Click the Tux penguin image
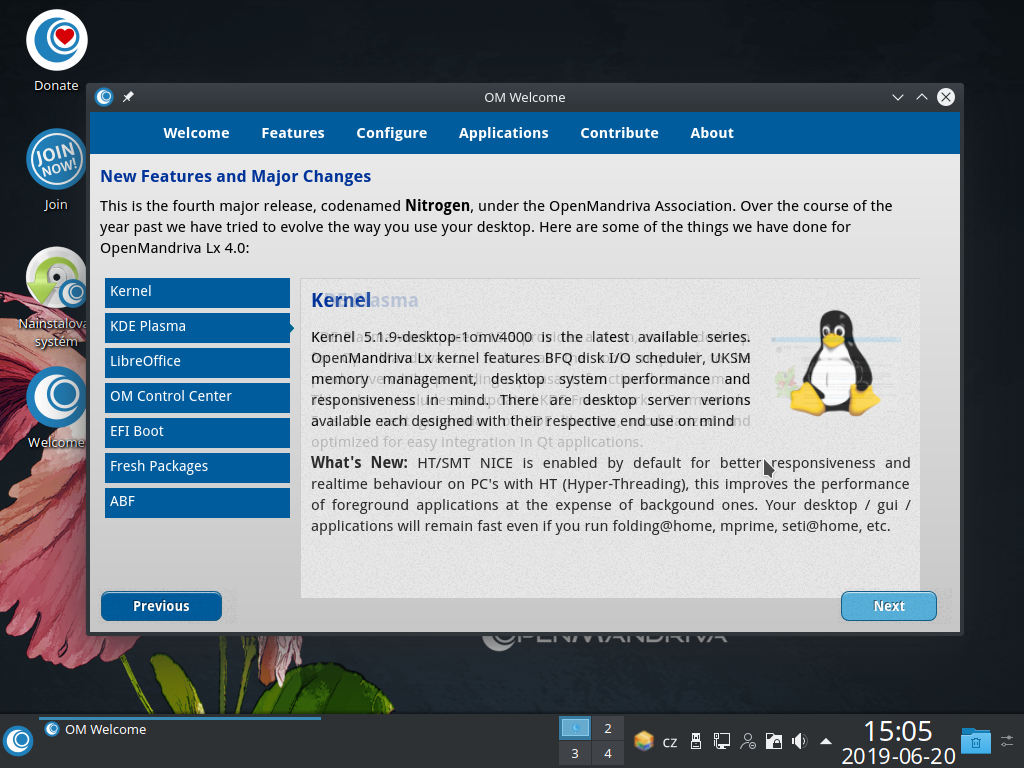 tap(835, 363)
